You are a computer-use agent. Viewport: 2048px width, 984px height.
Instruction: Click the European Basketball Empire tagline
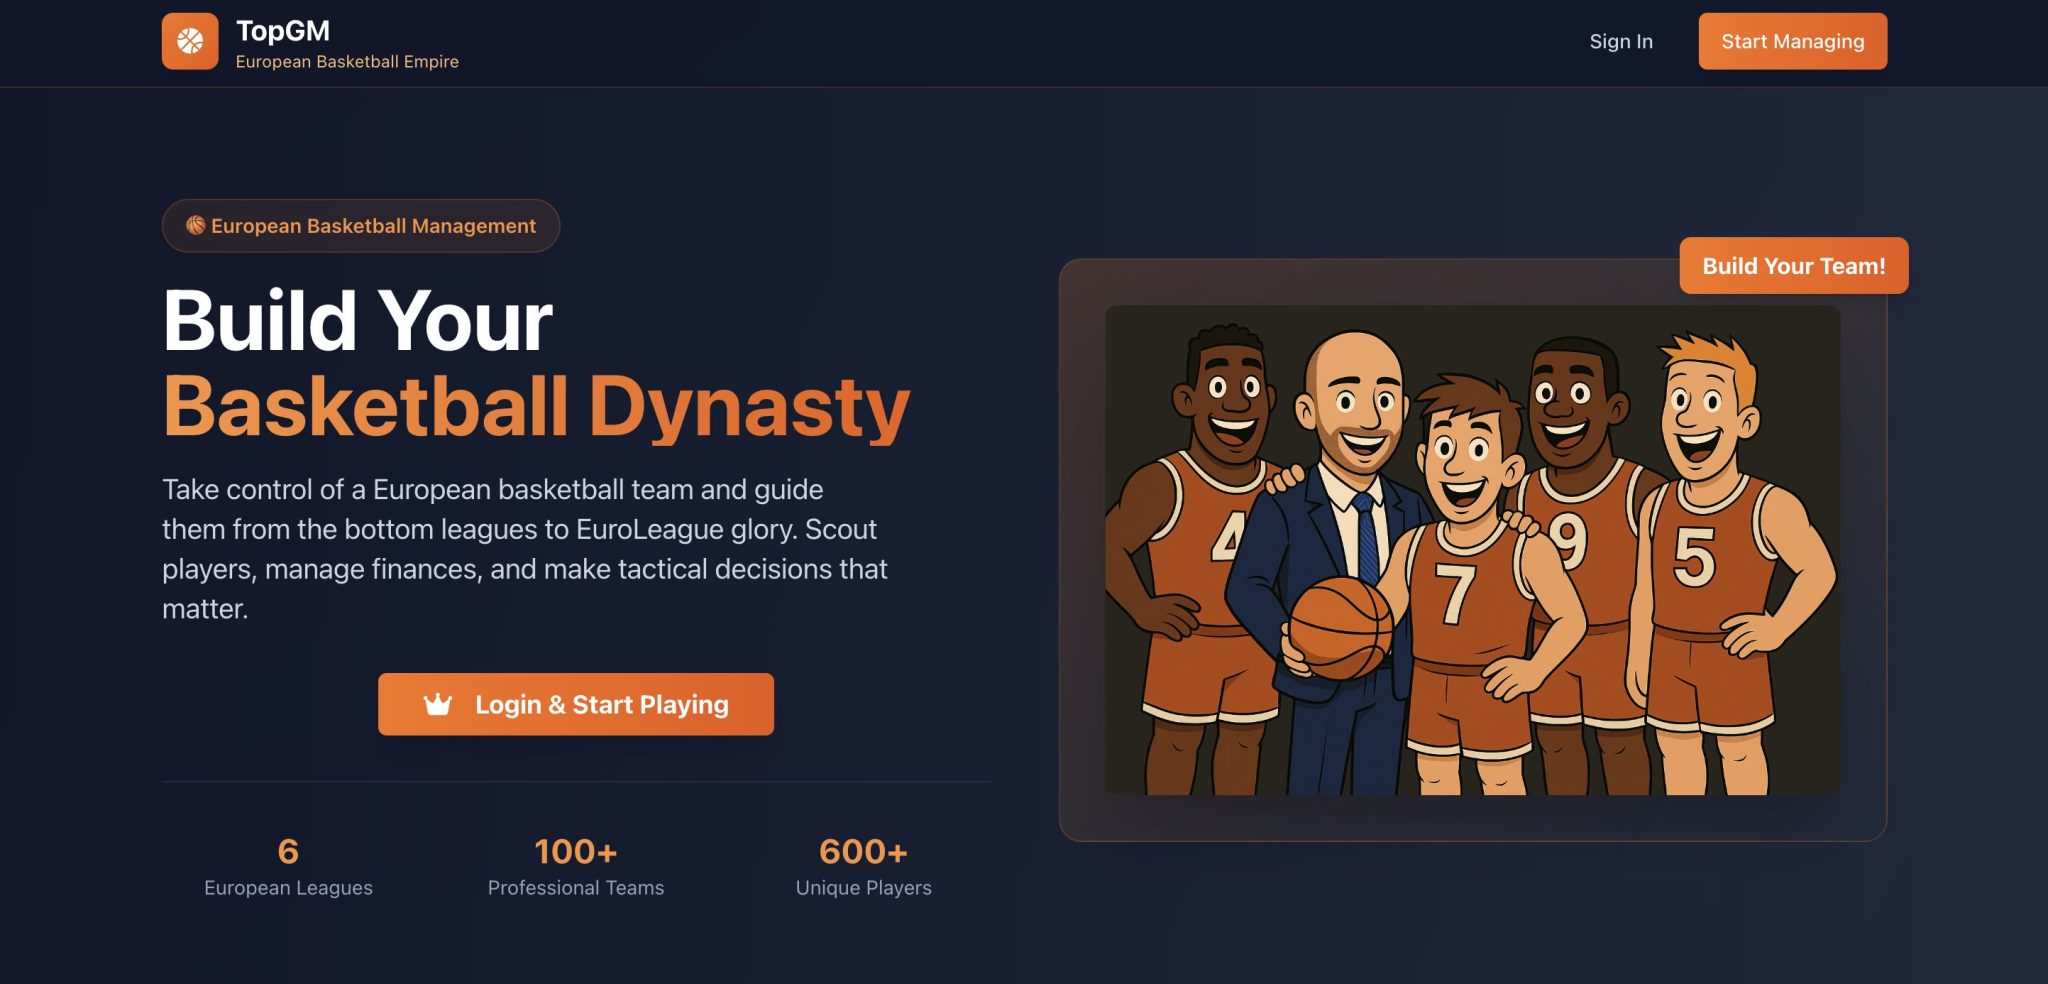click(347, 61)
